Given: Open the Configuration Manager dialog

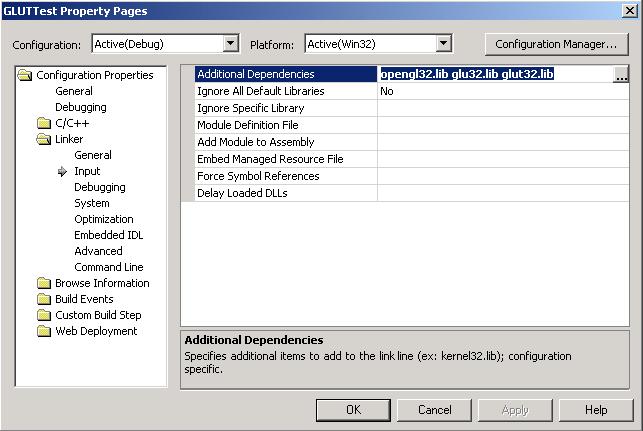Looking at the screenshot, I should 556,44.
